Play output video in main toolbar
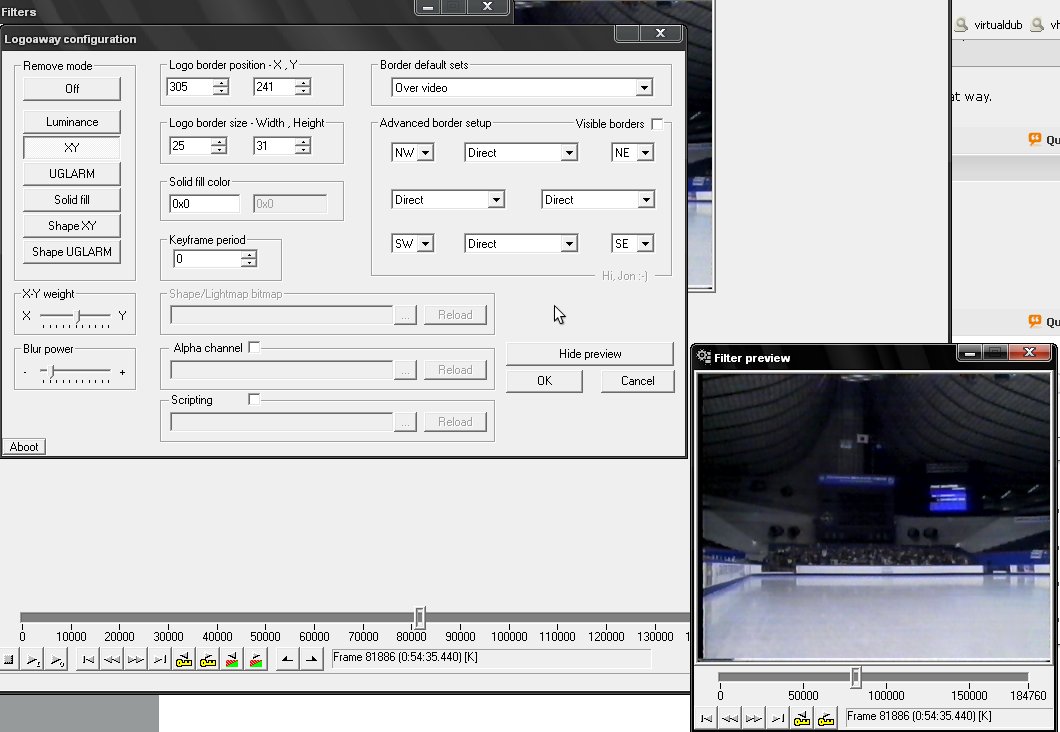The width and height of the screenshot is (1060, 732). pyautogui.click(x=57, y=660)
